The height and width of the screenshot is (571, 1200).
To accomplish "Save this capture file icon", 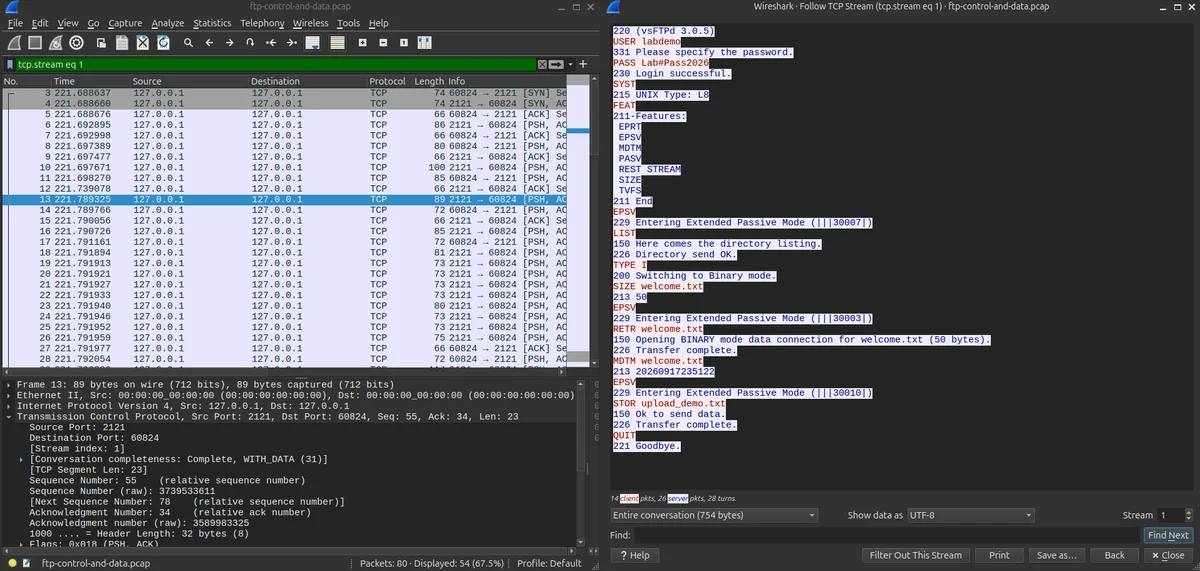I will [x=122, y=43].
